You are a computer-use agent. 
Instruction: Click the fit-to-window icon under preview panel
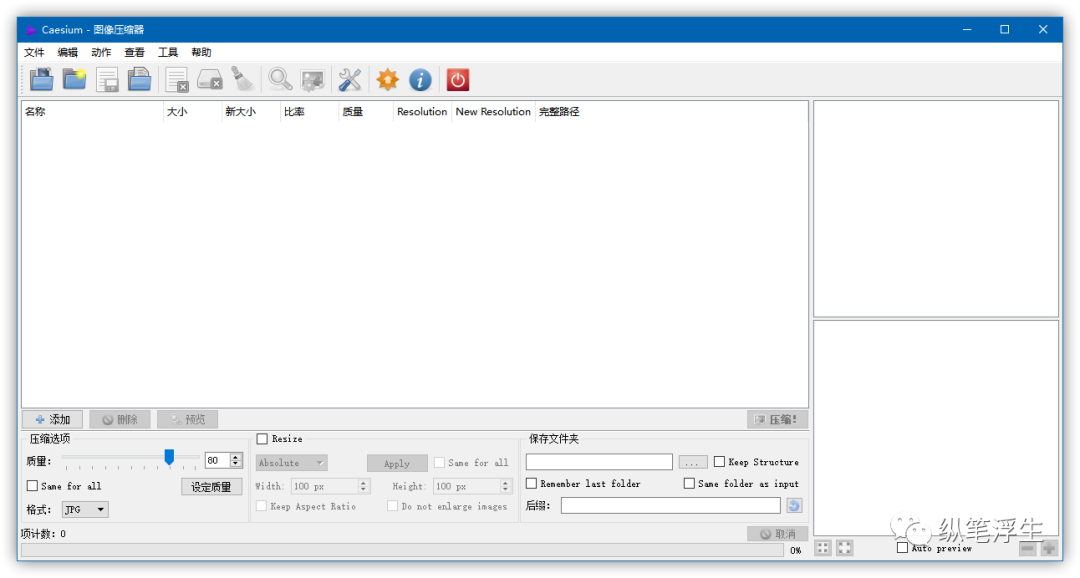coord(823,548)
